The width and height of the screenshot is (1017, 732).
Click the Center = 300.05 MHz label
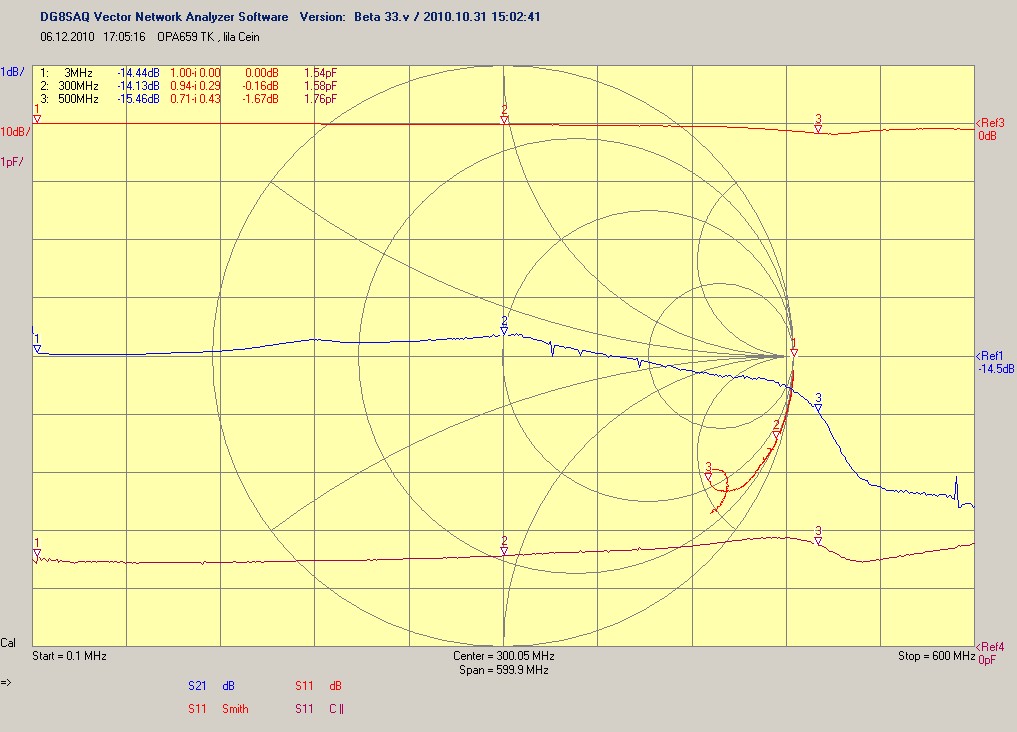tap(504, 655)
